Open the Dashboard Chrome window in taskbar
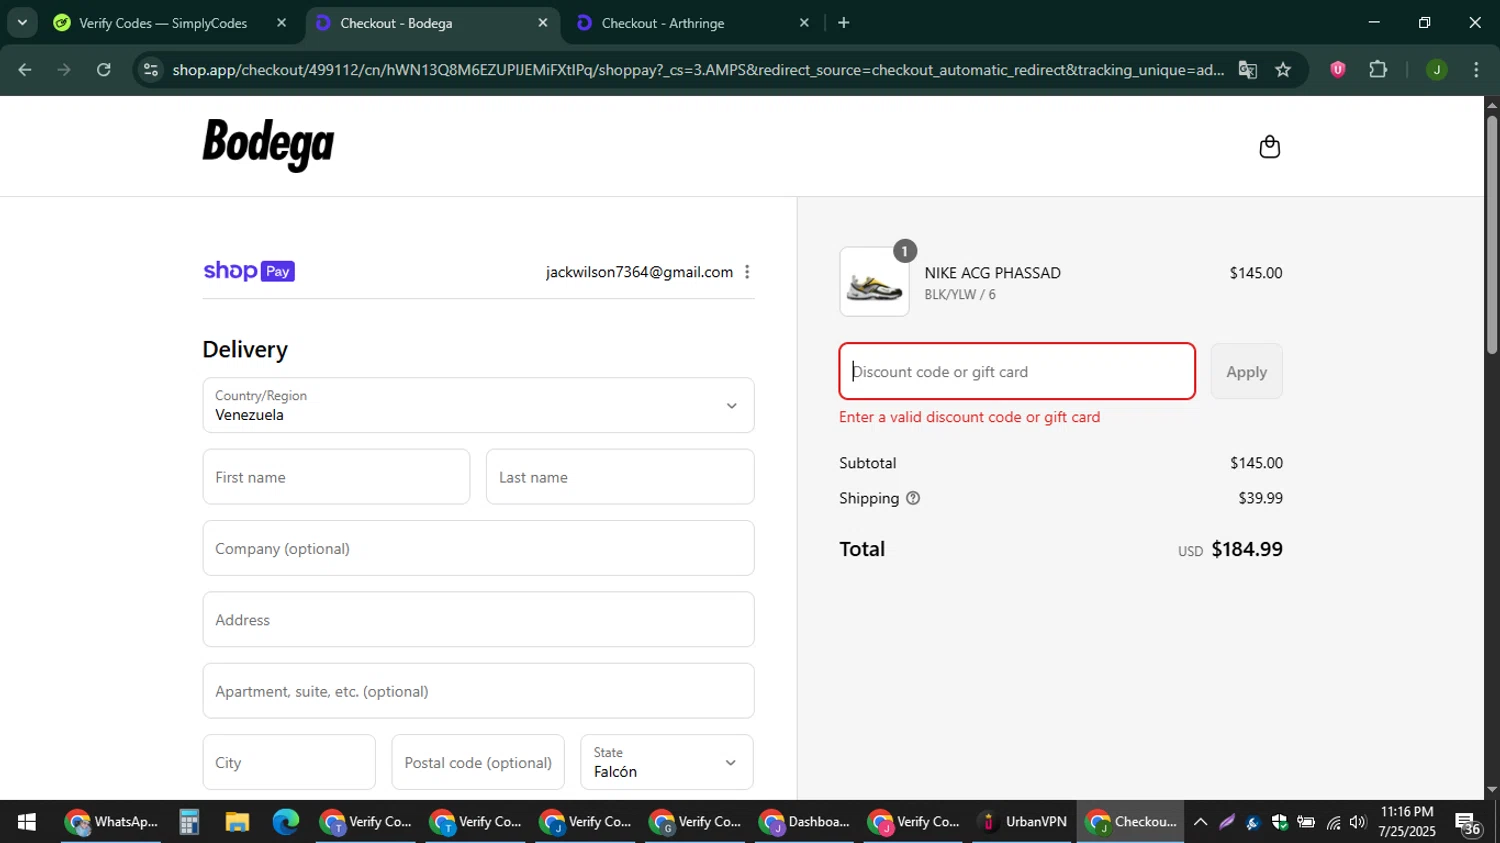1500x843 pixels. (x=804, y=822)
